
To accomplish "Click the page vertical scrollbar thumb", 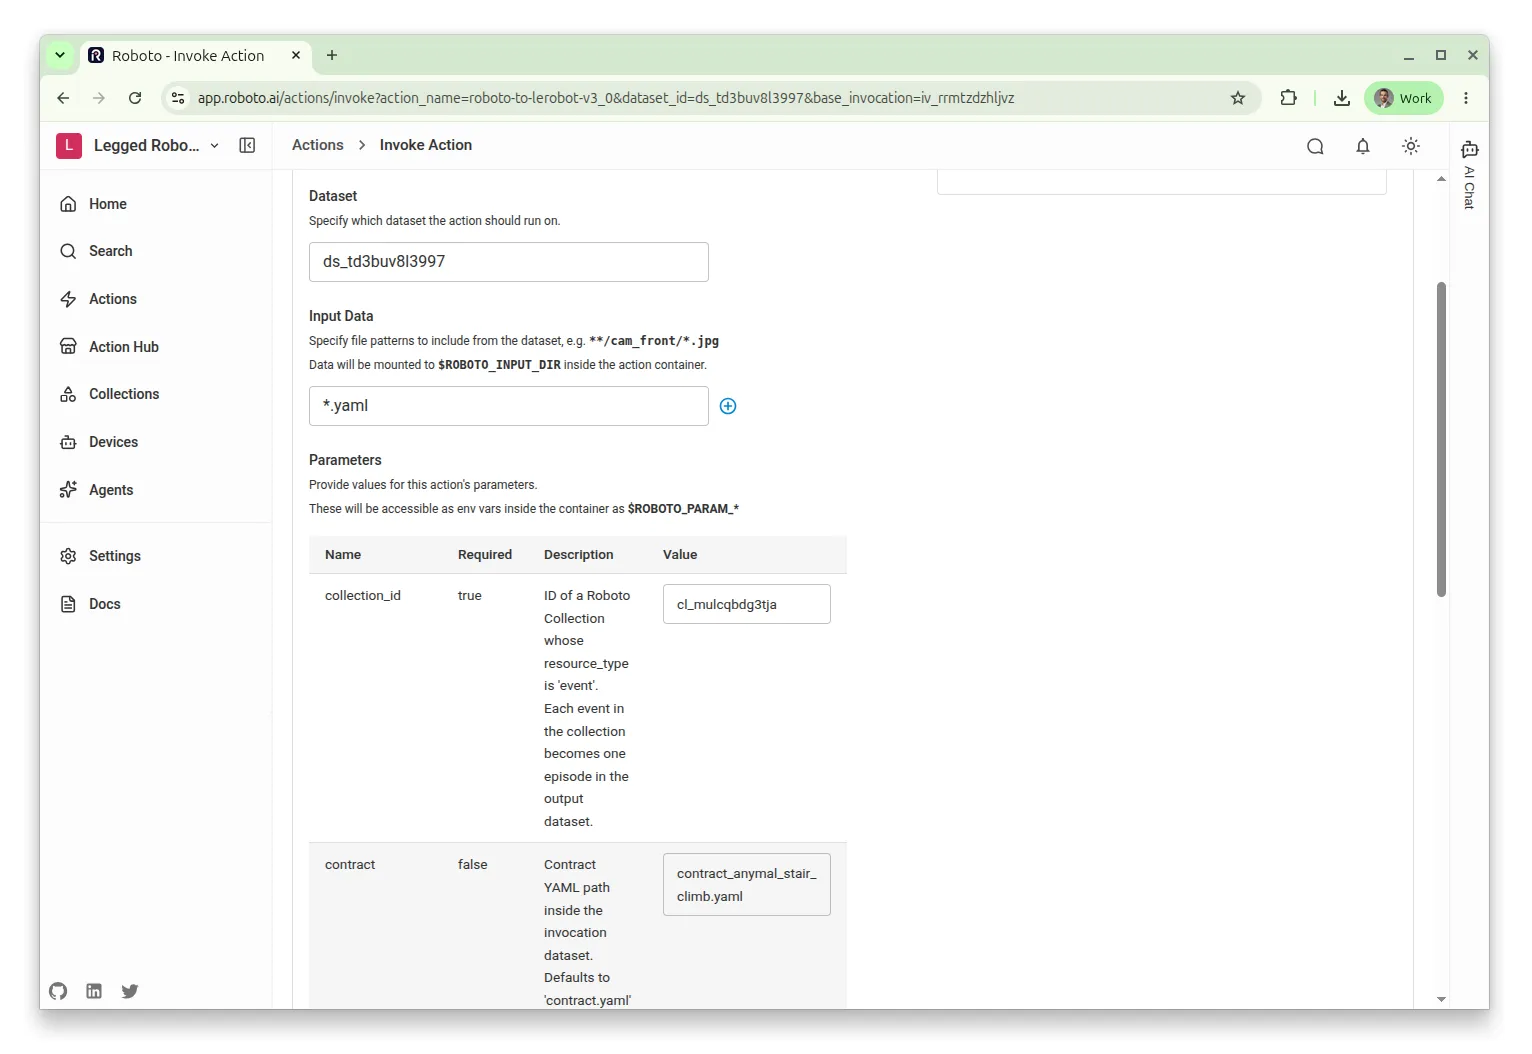I will [x=1441, y=440].
